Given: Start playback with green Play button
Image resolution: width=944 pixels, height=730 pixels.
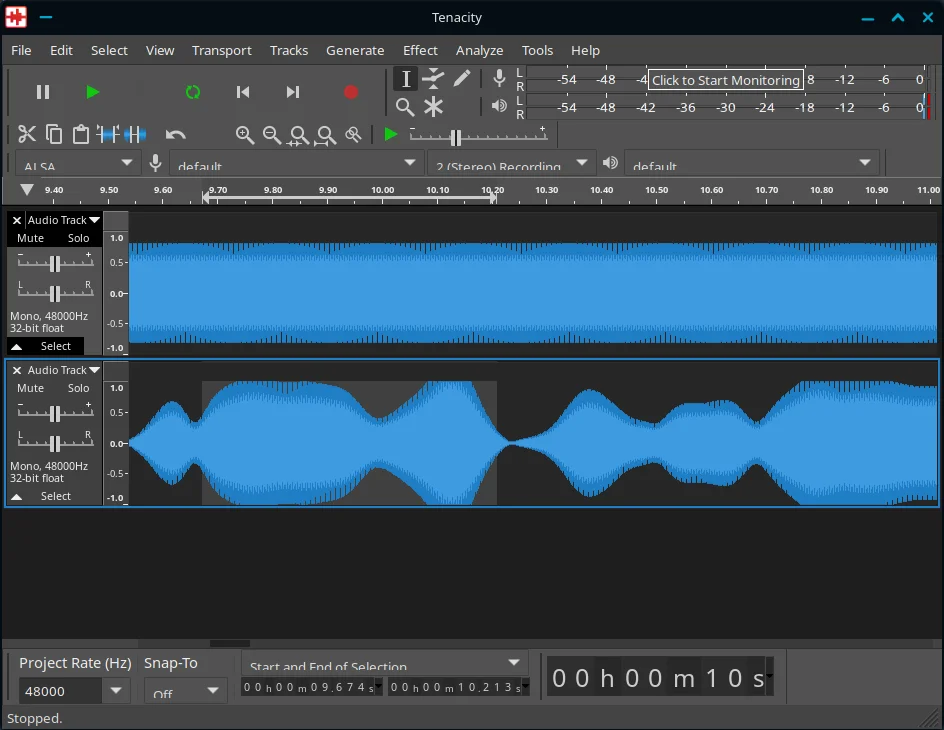Looking at the screenshot, I should pyautogui.click(x=92, y=92).
